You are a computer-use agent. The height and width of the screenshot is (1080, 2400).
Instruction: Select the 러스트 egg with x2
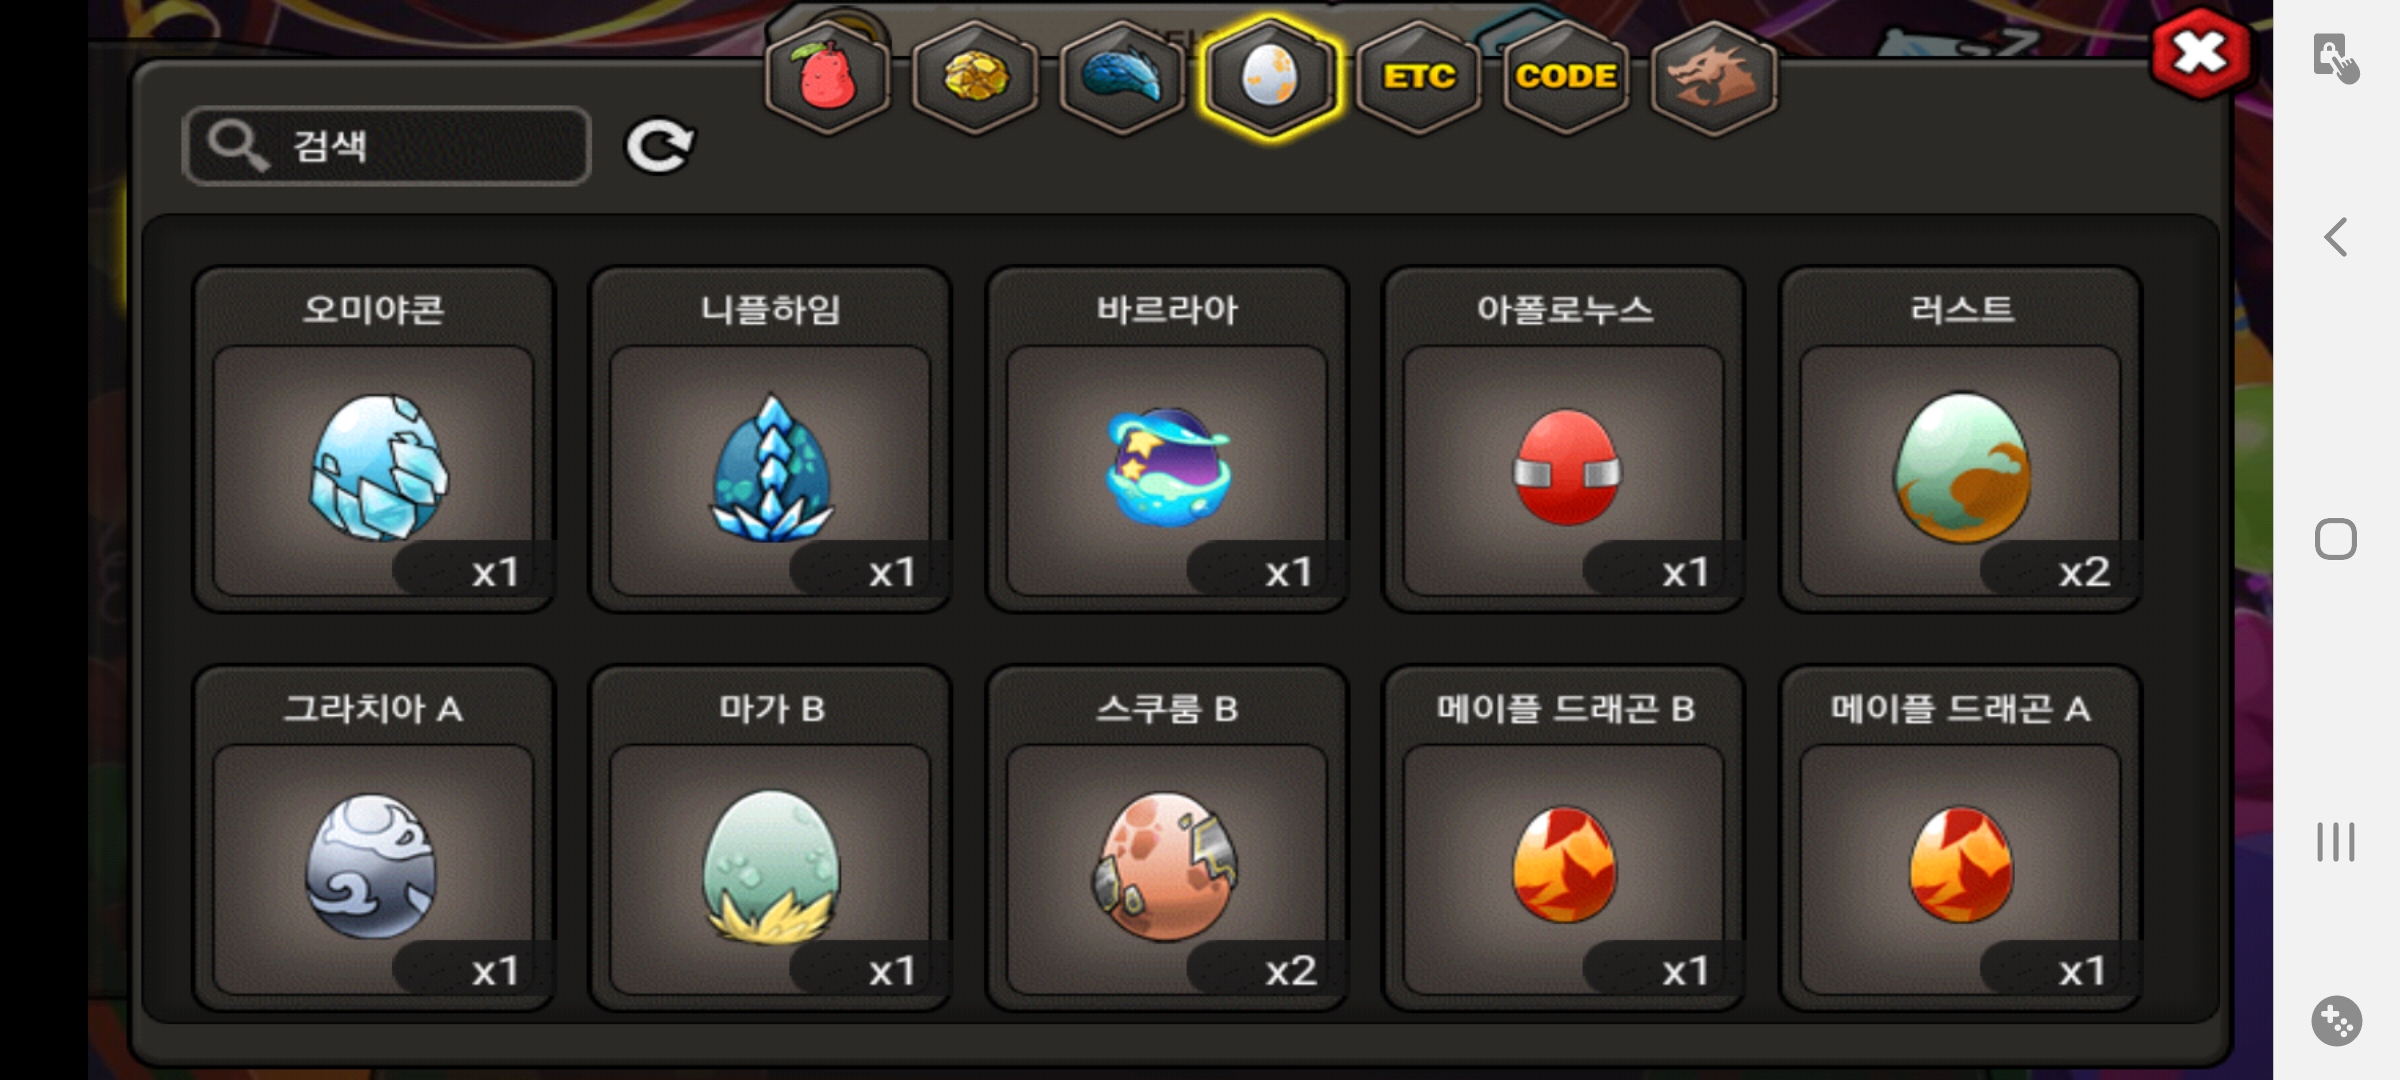1961,439
